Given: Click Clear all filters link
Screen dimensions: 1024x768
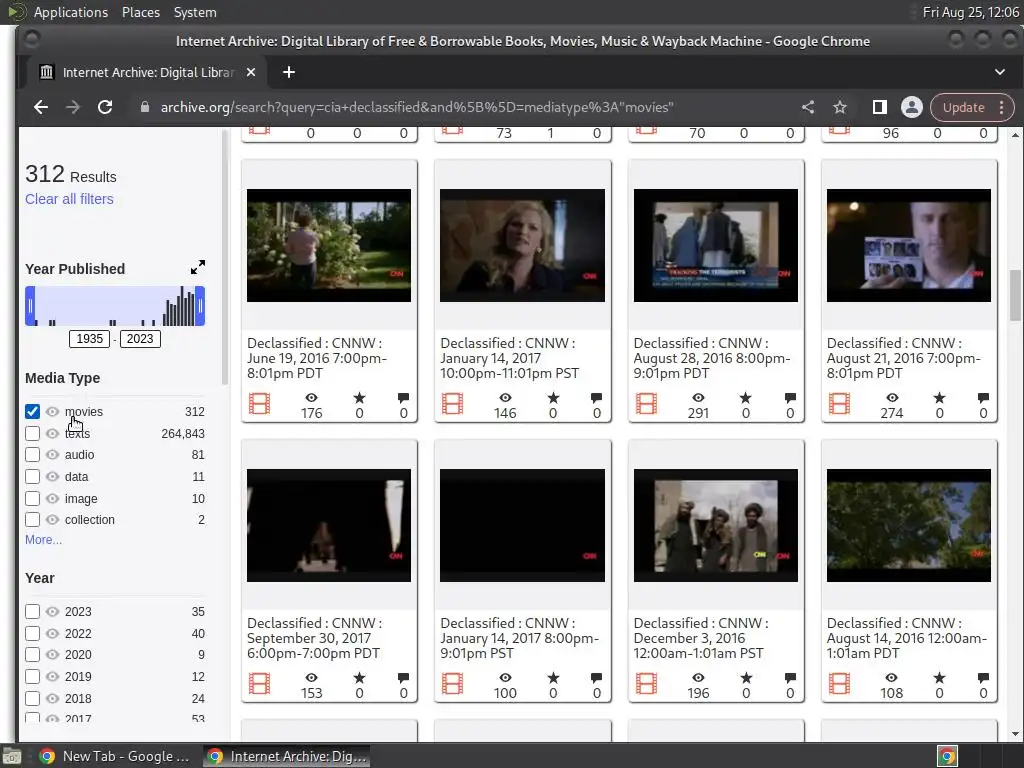Looking at the screenshot, I should pos(69,199).
